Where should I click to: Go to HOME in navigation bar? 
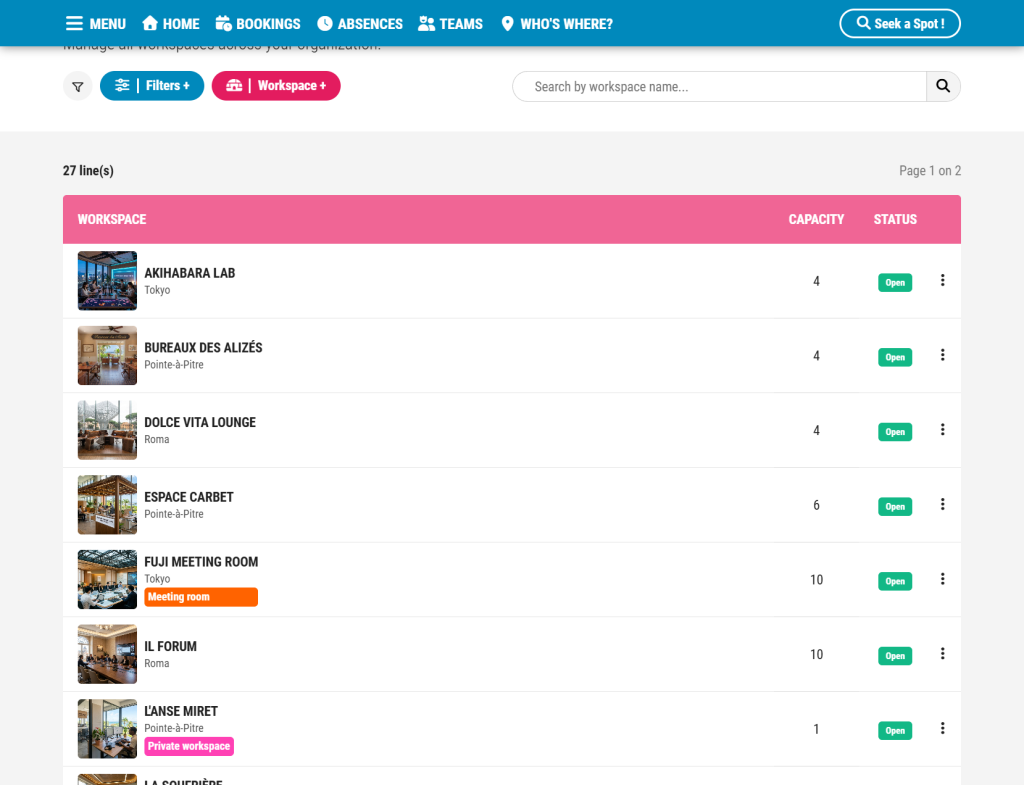click(170, 24)
